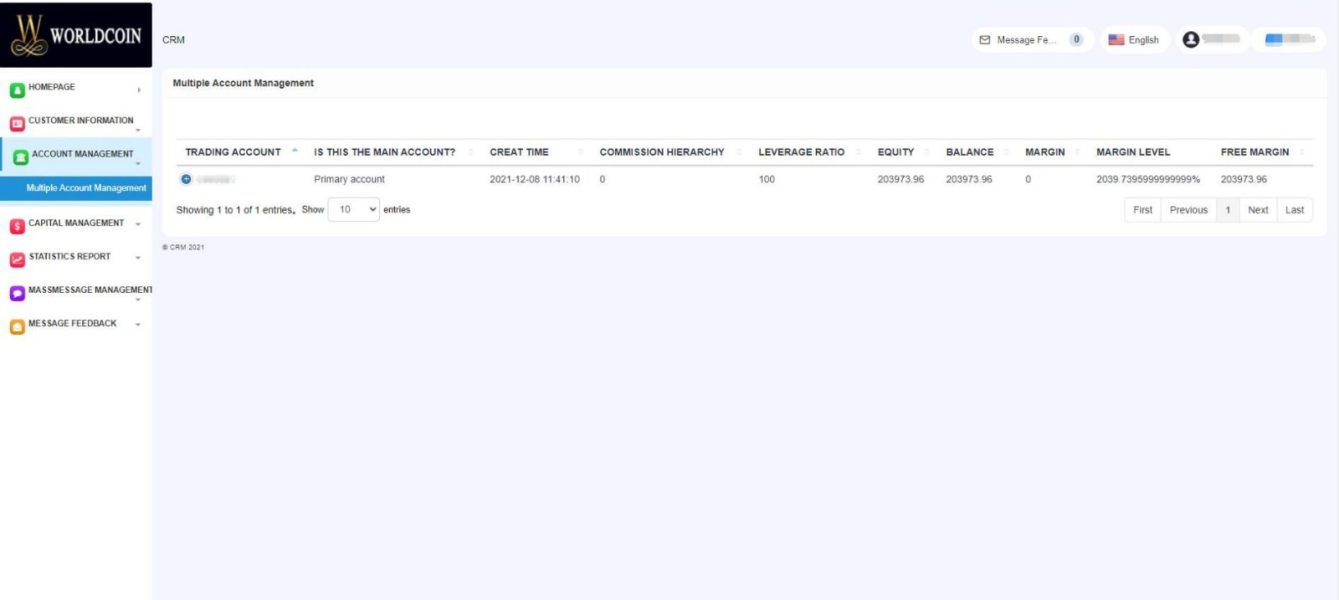The height and width of the screenshot is (600, 1339).
Task: Sort by Commission Hierarchy column
Action: click(671, 152)
